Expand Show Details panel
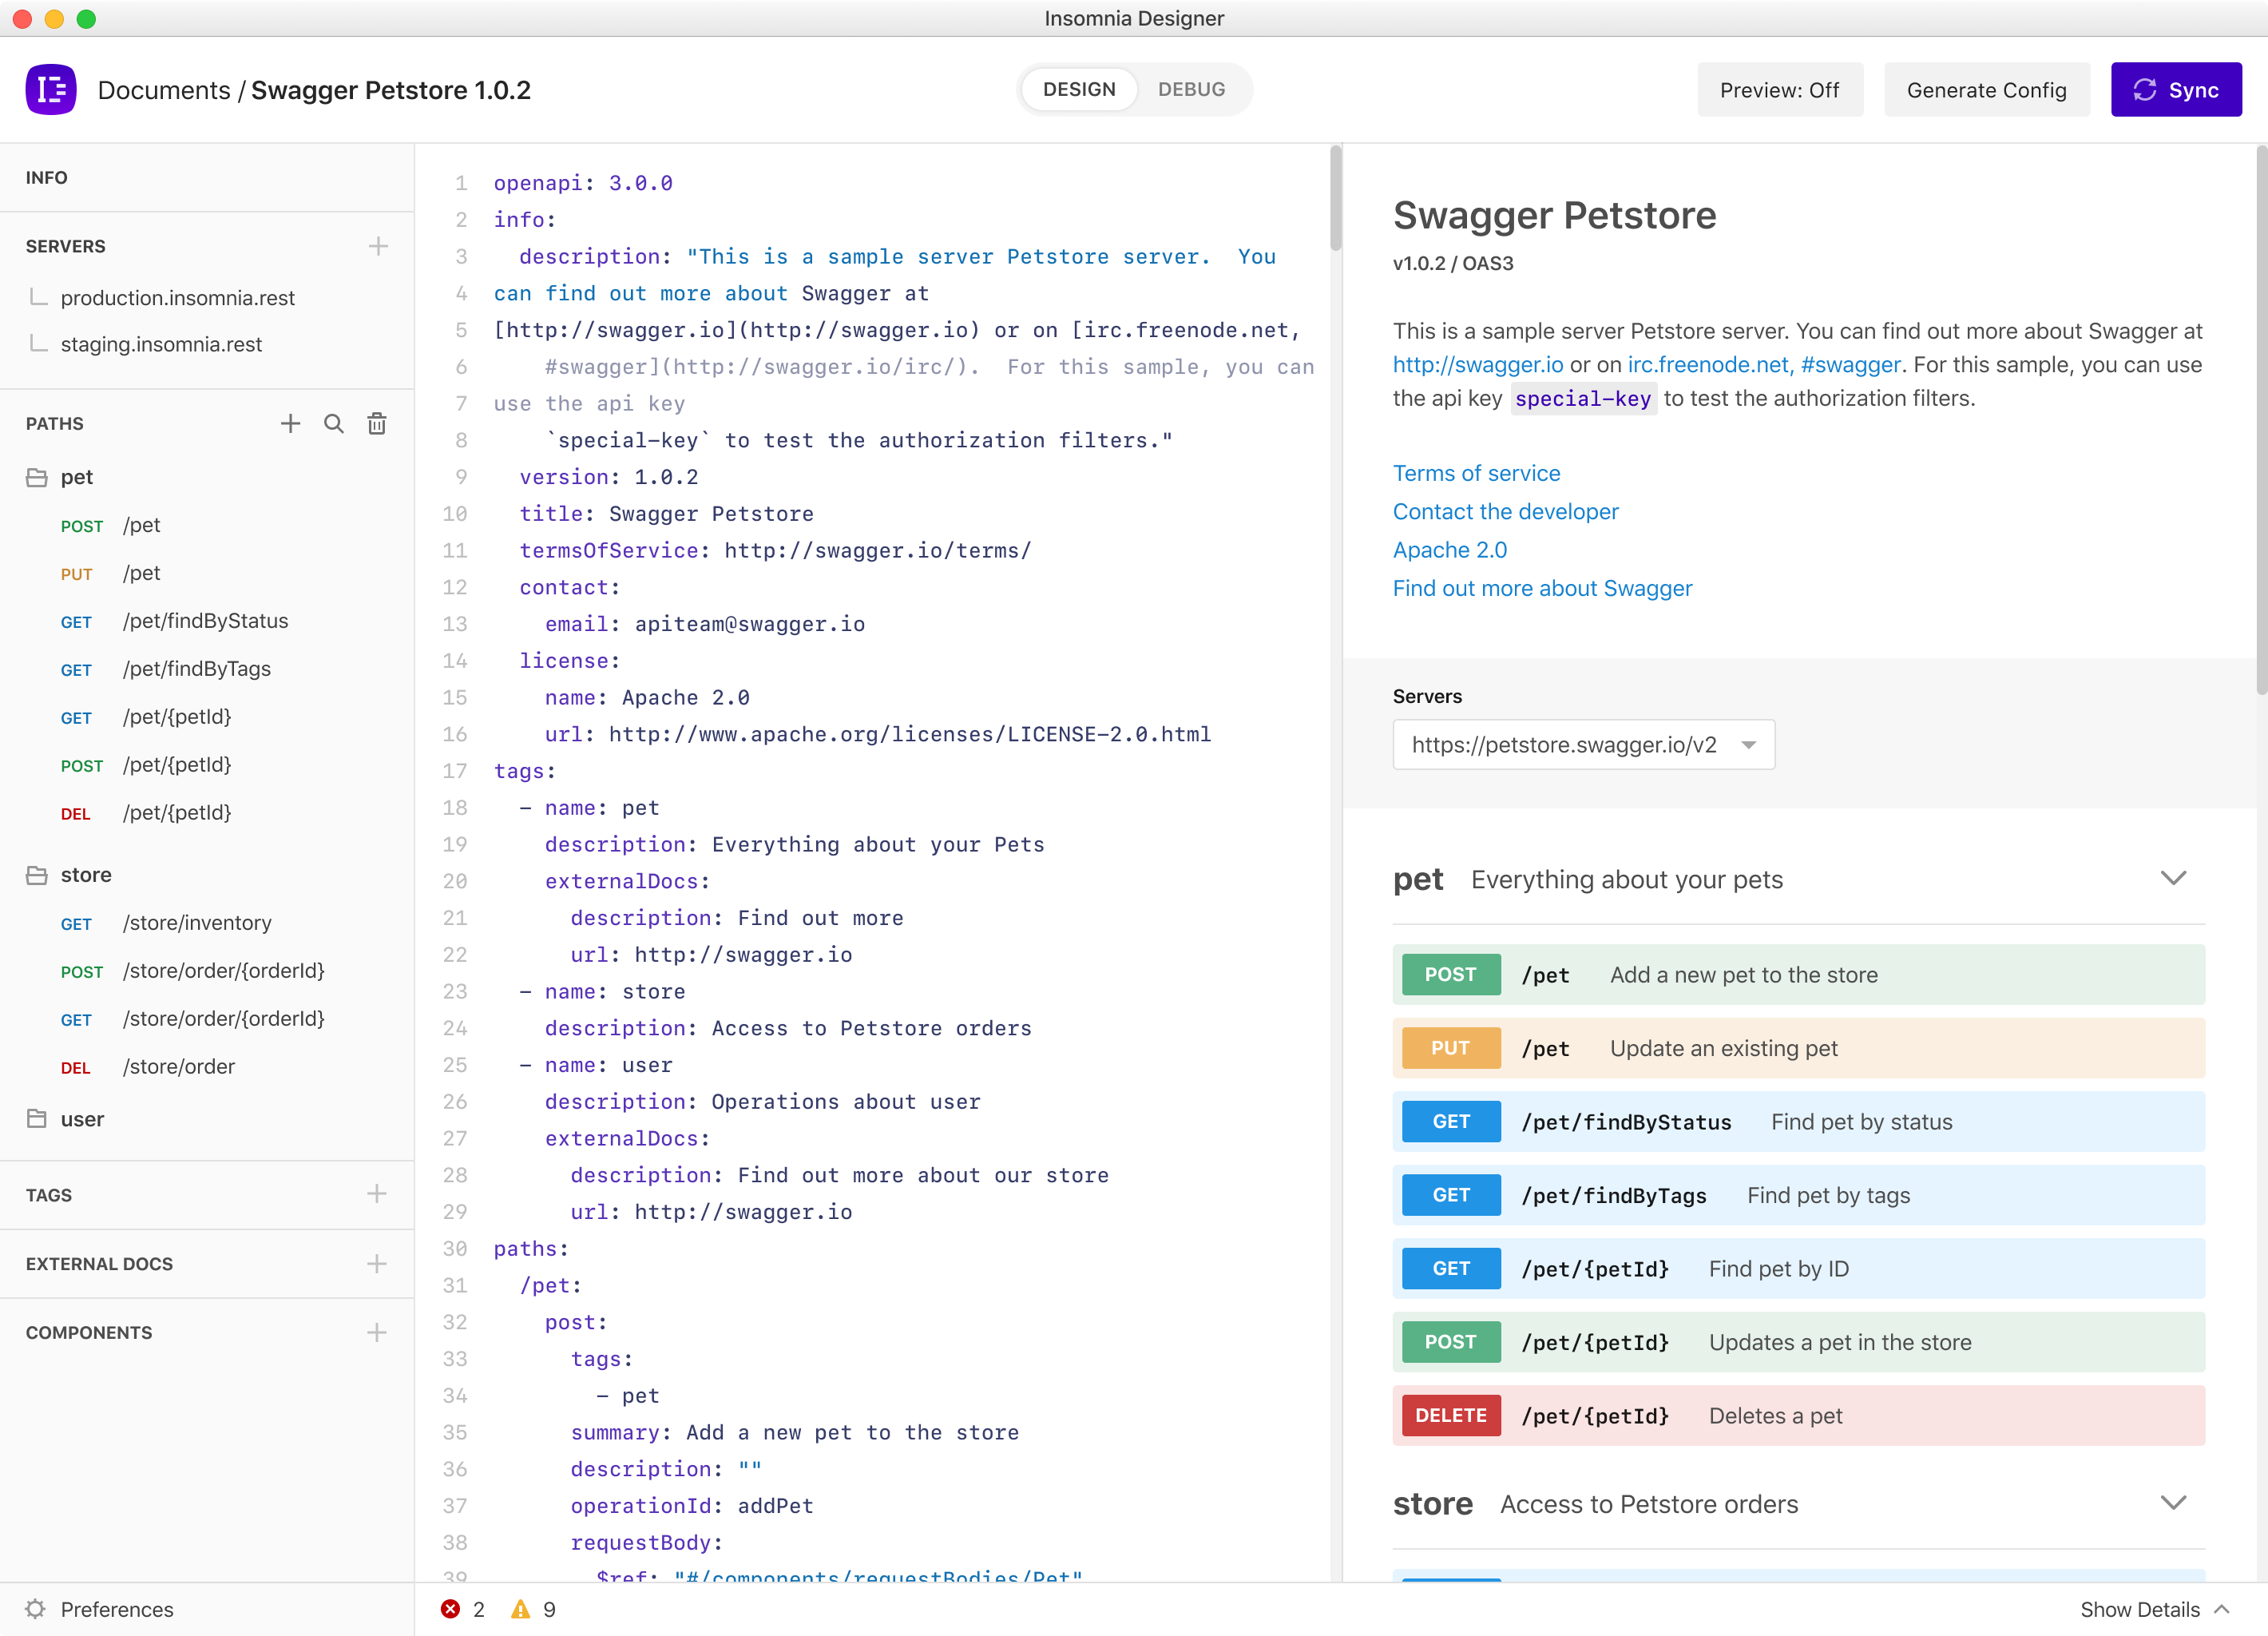 click(2155, 1609)
